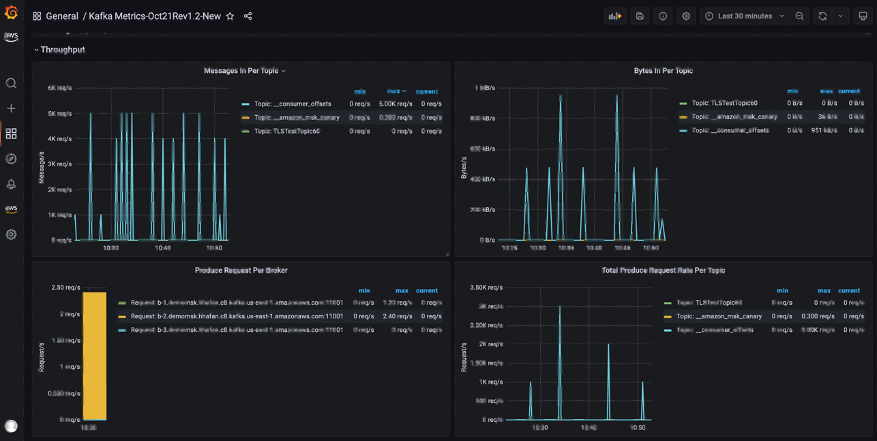
Task: Open the Explore compass icon
Action: pyautogui.click(x=11, y=158)
